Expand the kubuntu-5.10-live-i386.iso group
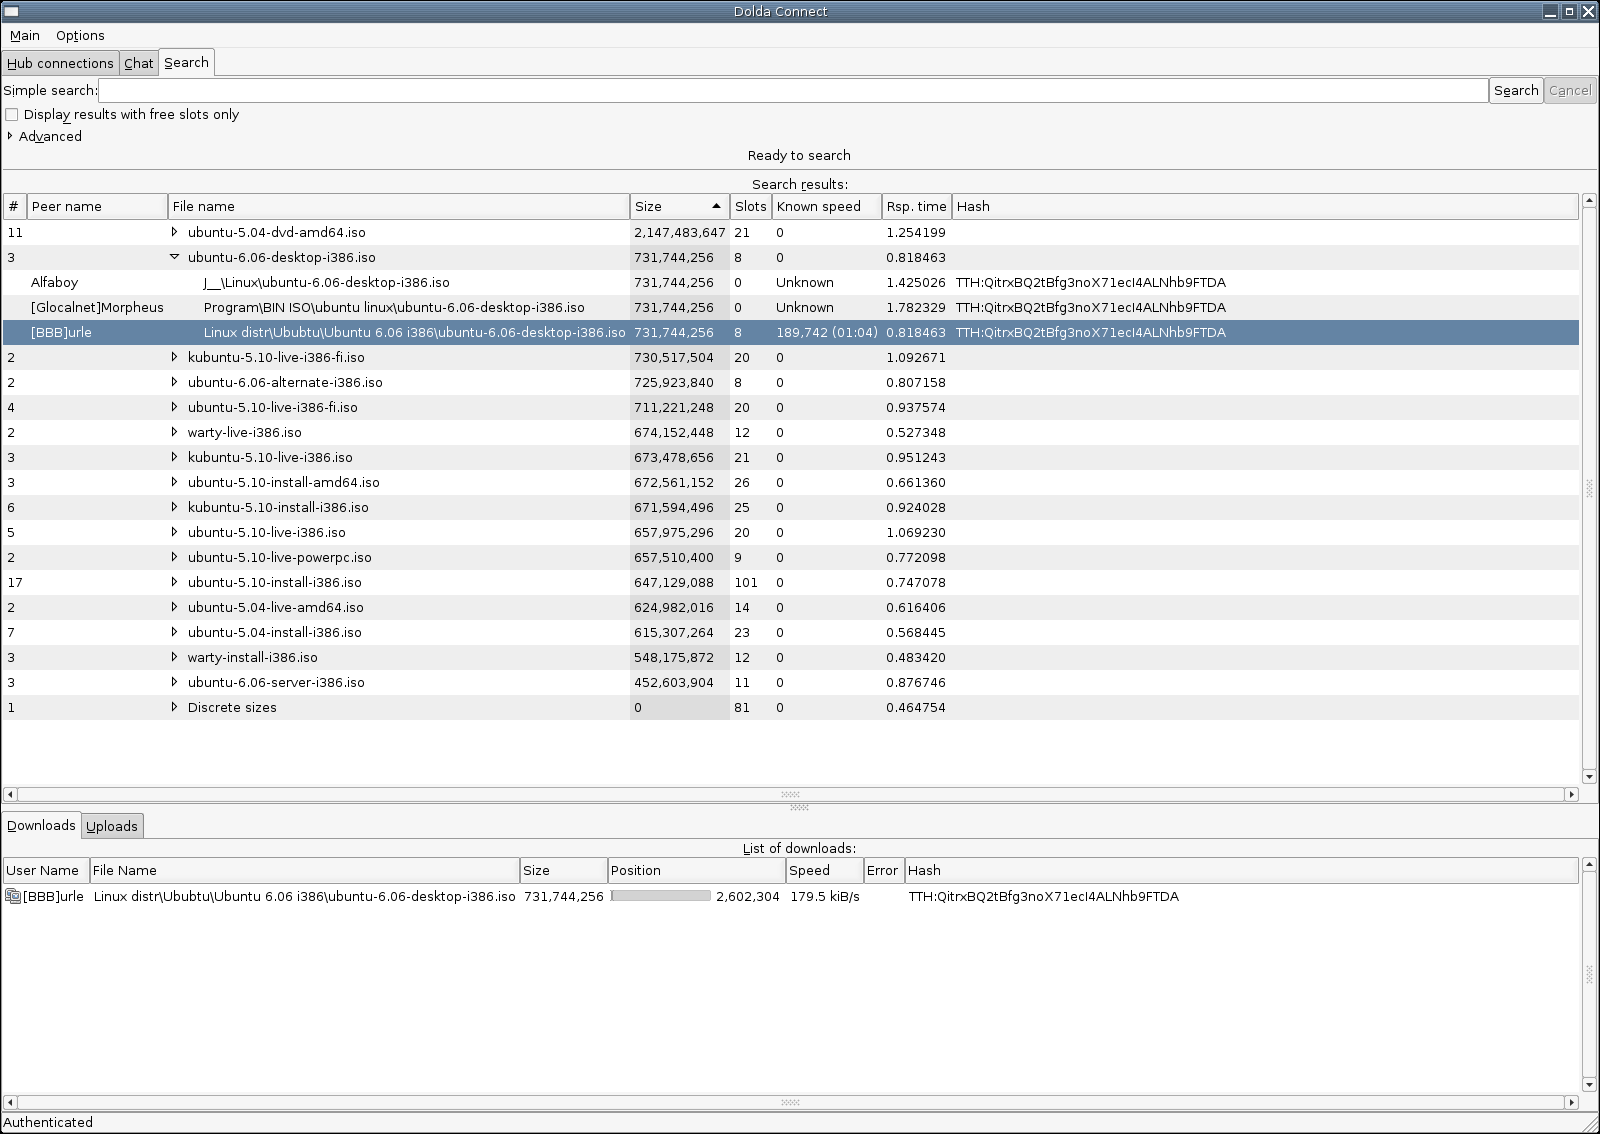 174,457
